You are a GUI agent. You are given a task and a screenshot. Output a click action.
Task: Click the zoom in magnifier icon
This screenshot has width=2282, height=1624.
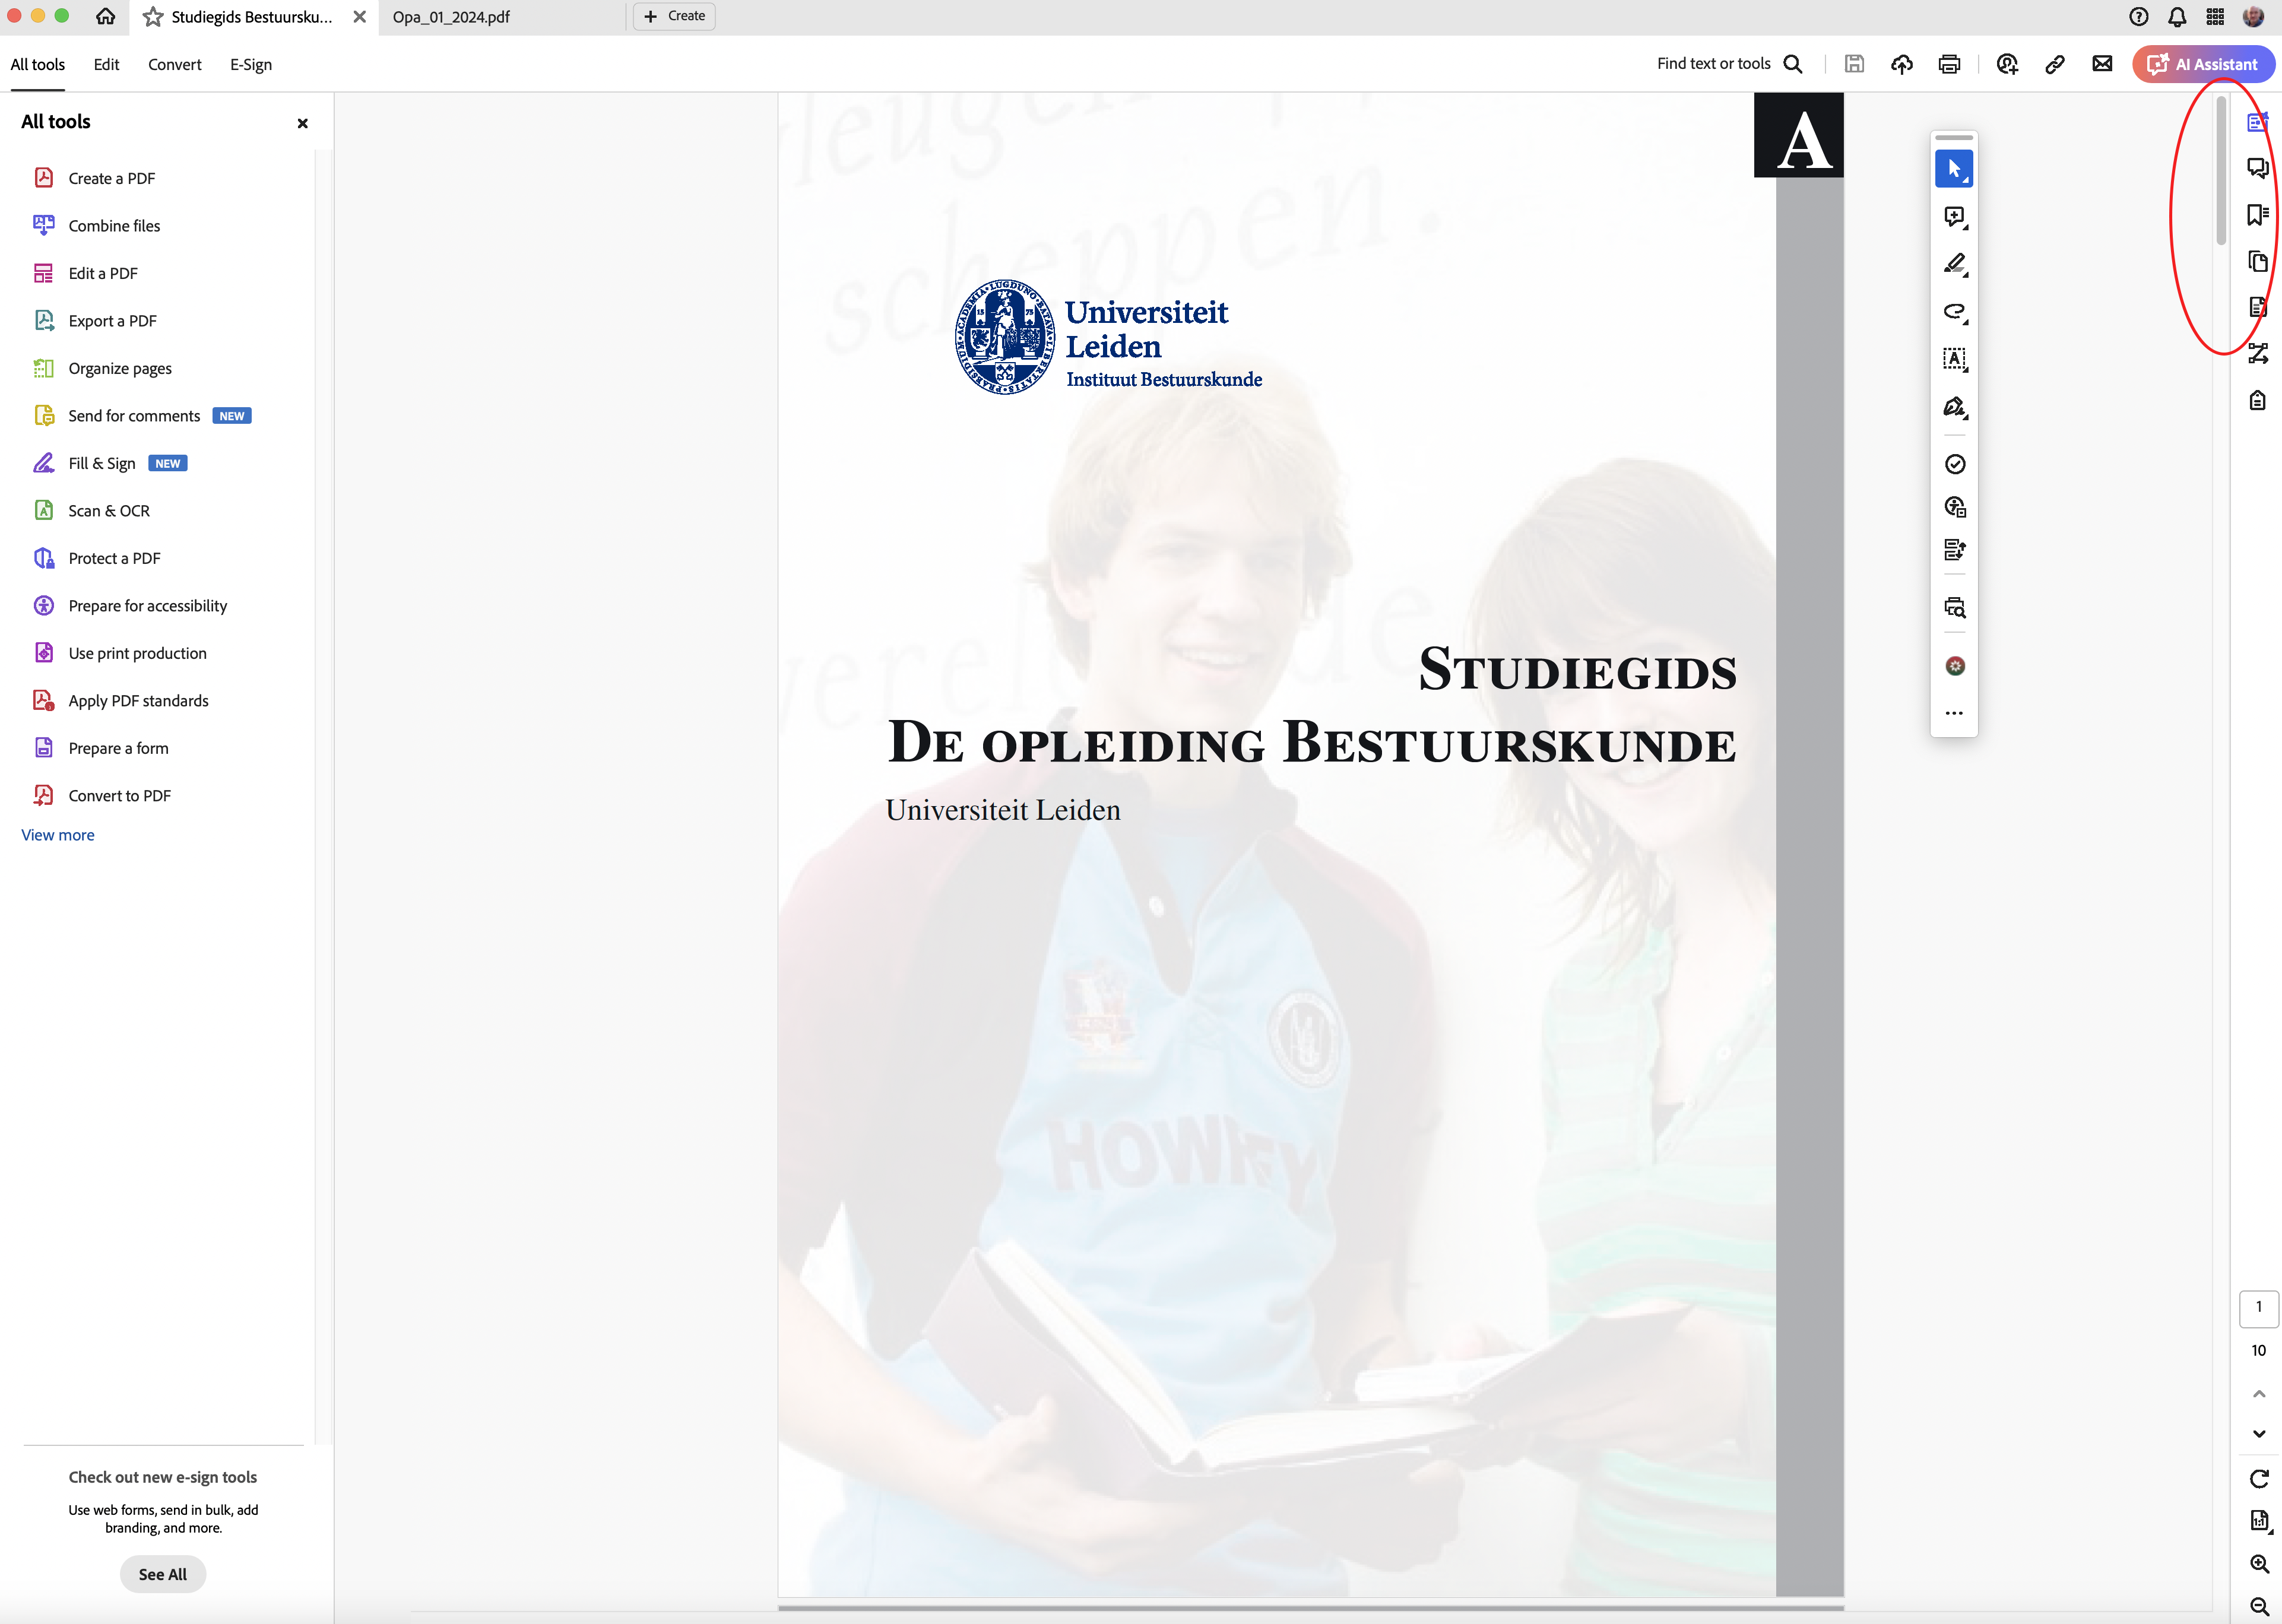point(2258,1564)
